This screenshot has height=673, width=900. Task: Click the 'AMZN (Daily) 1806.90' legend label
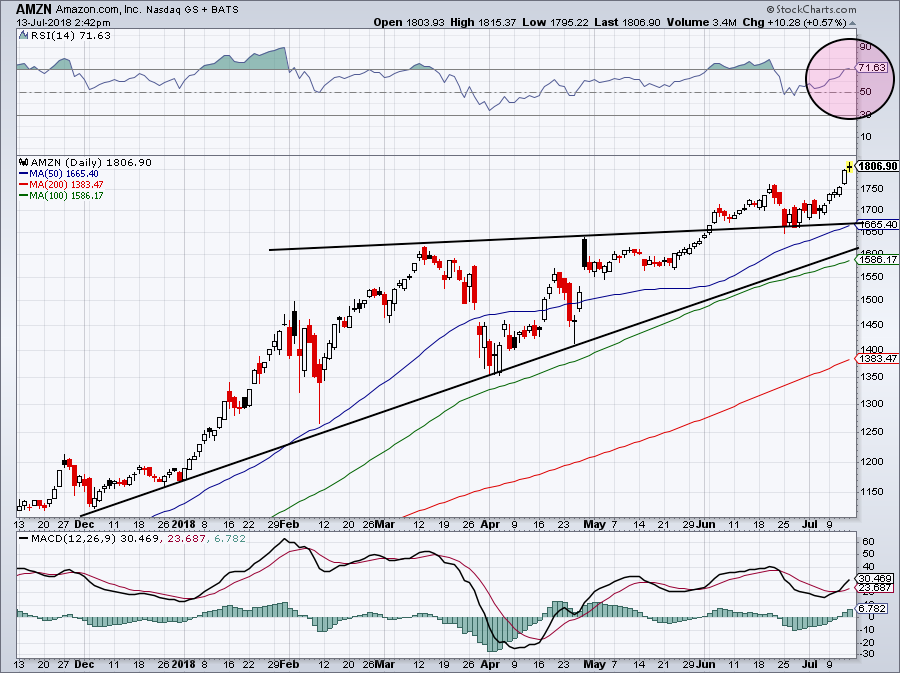tap(91, 163)
